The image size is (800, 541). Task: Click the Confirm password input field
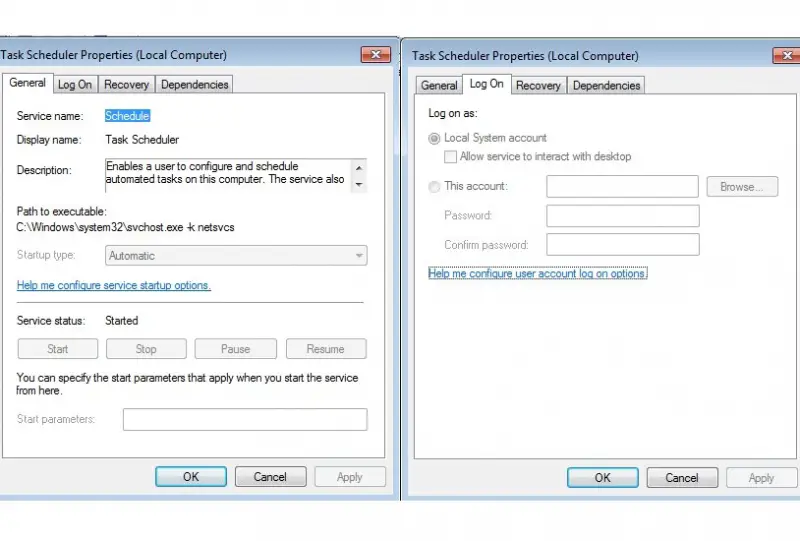(622, 244)
